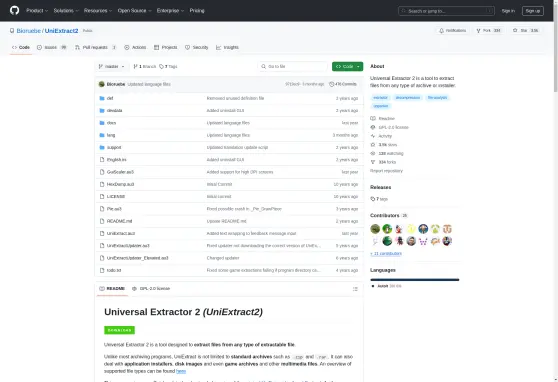Switch to the GPL-2.0 license tab

(151, 289)
